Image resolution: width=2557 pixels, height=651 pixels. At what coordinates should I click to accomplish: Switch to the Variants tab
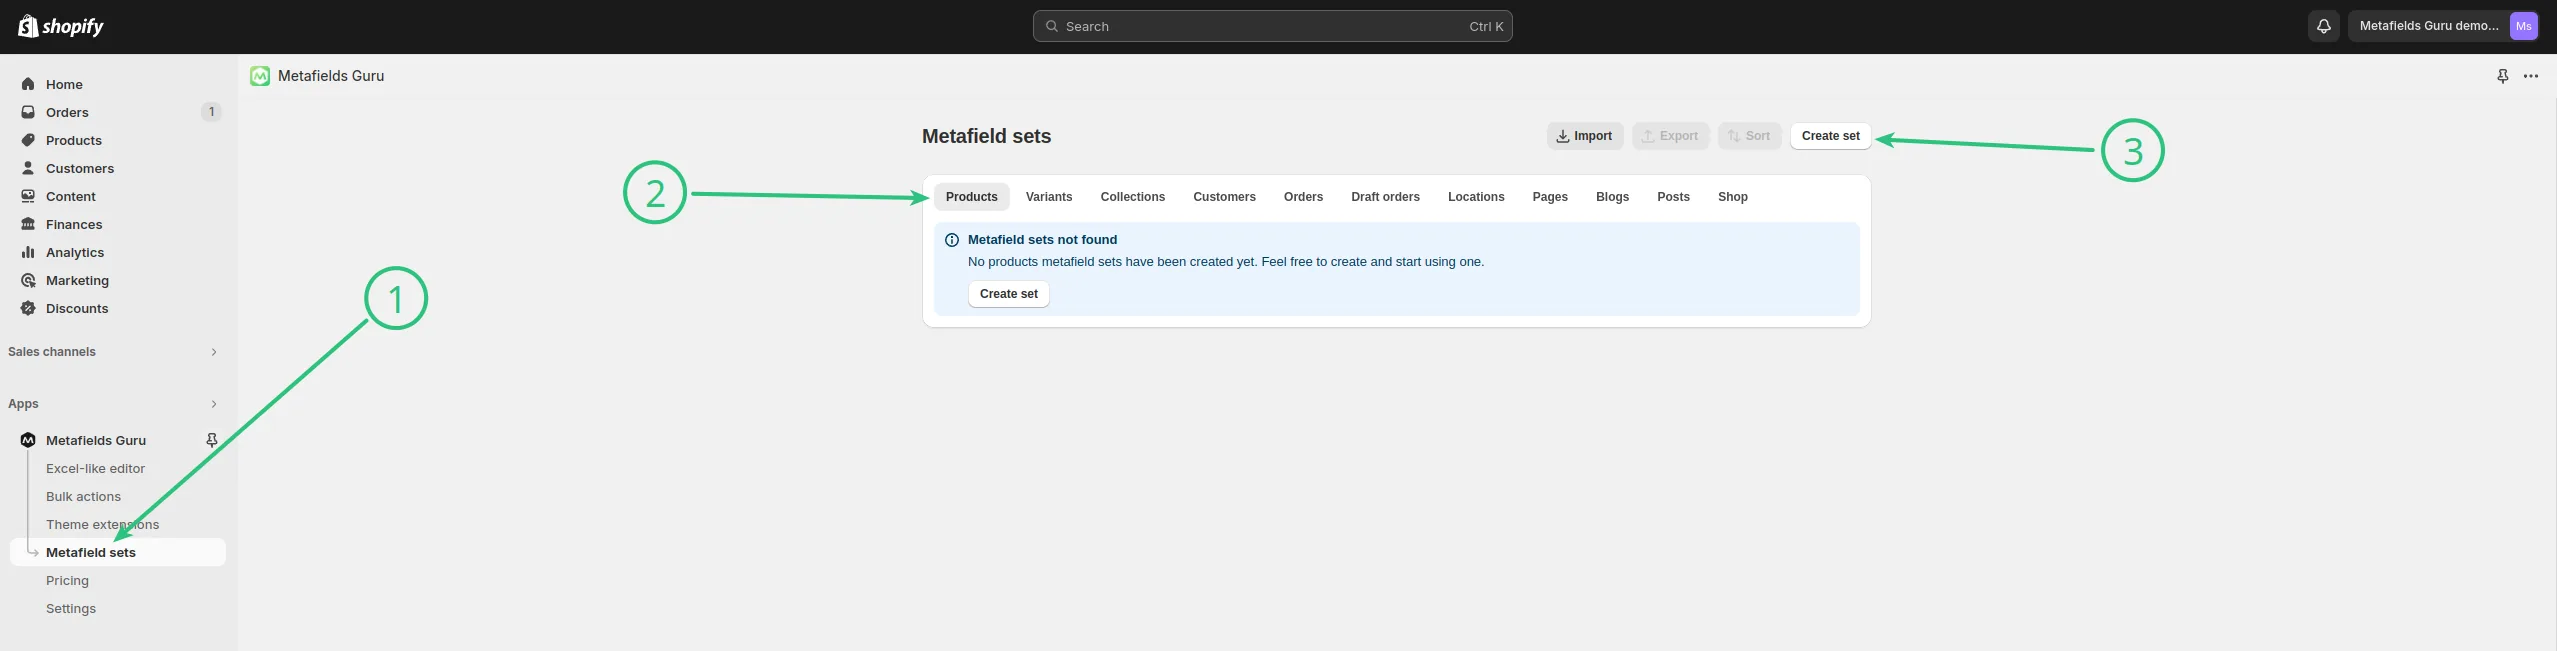coord(1049,197)
